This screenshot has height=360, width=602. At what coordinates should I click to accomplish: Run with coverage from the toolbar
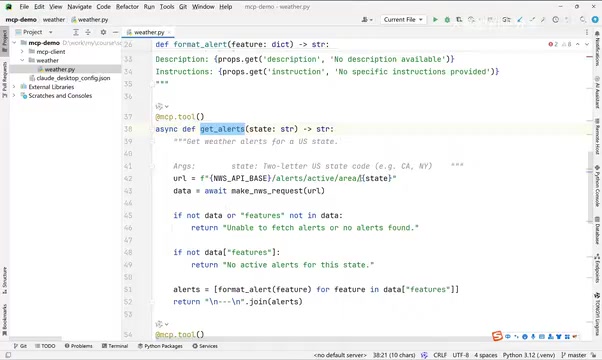click(x=459, y=20)
